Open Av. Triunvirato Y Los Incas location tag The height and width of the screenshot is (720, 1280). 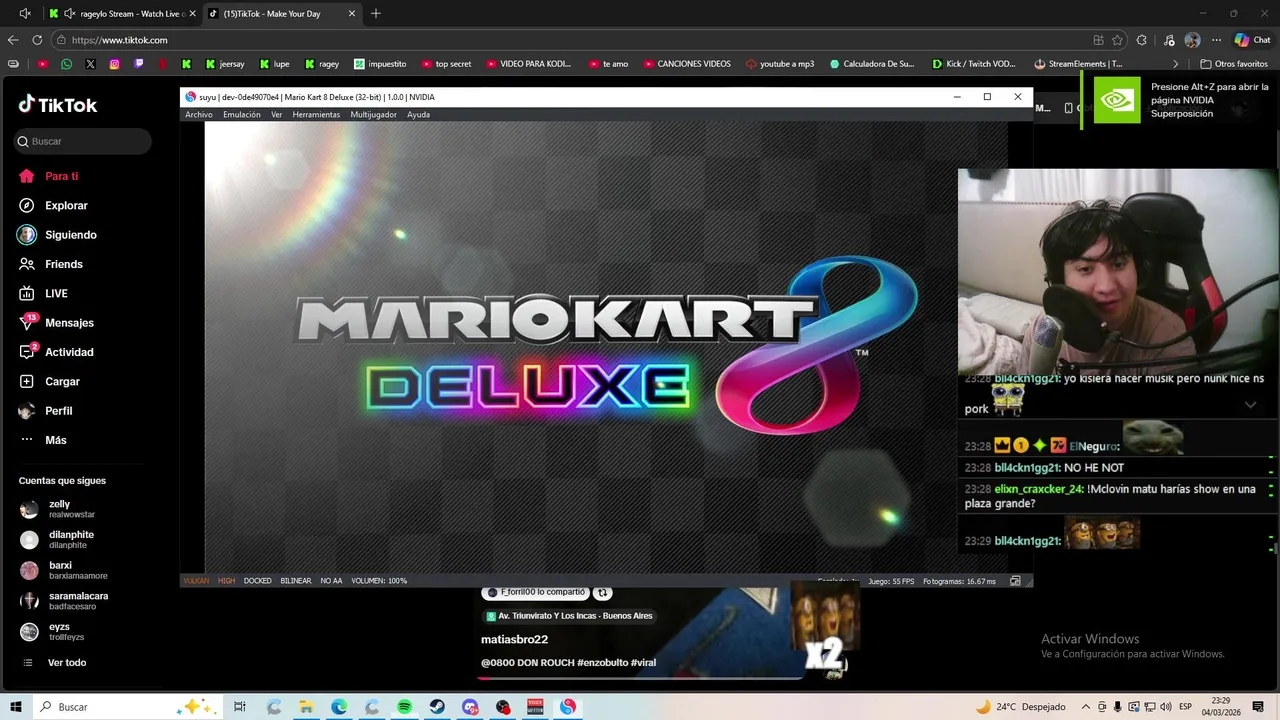(x=570, y=616)
